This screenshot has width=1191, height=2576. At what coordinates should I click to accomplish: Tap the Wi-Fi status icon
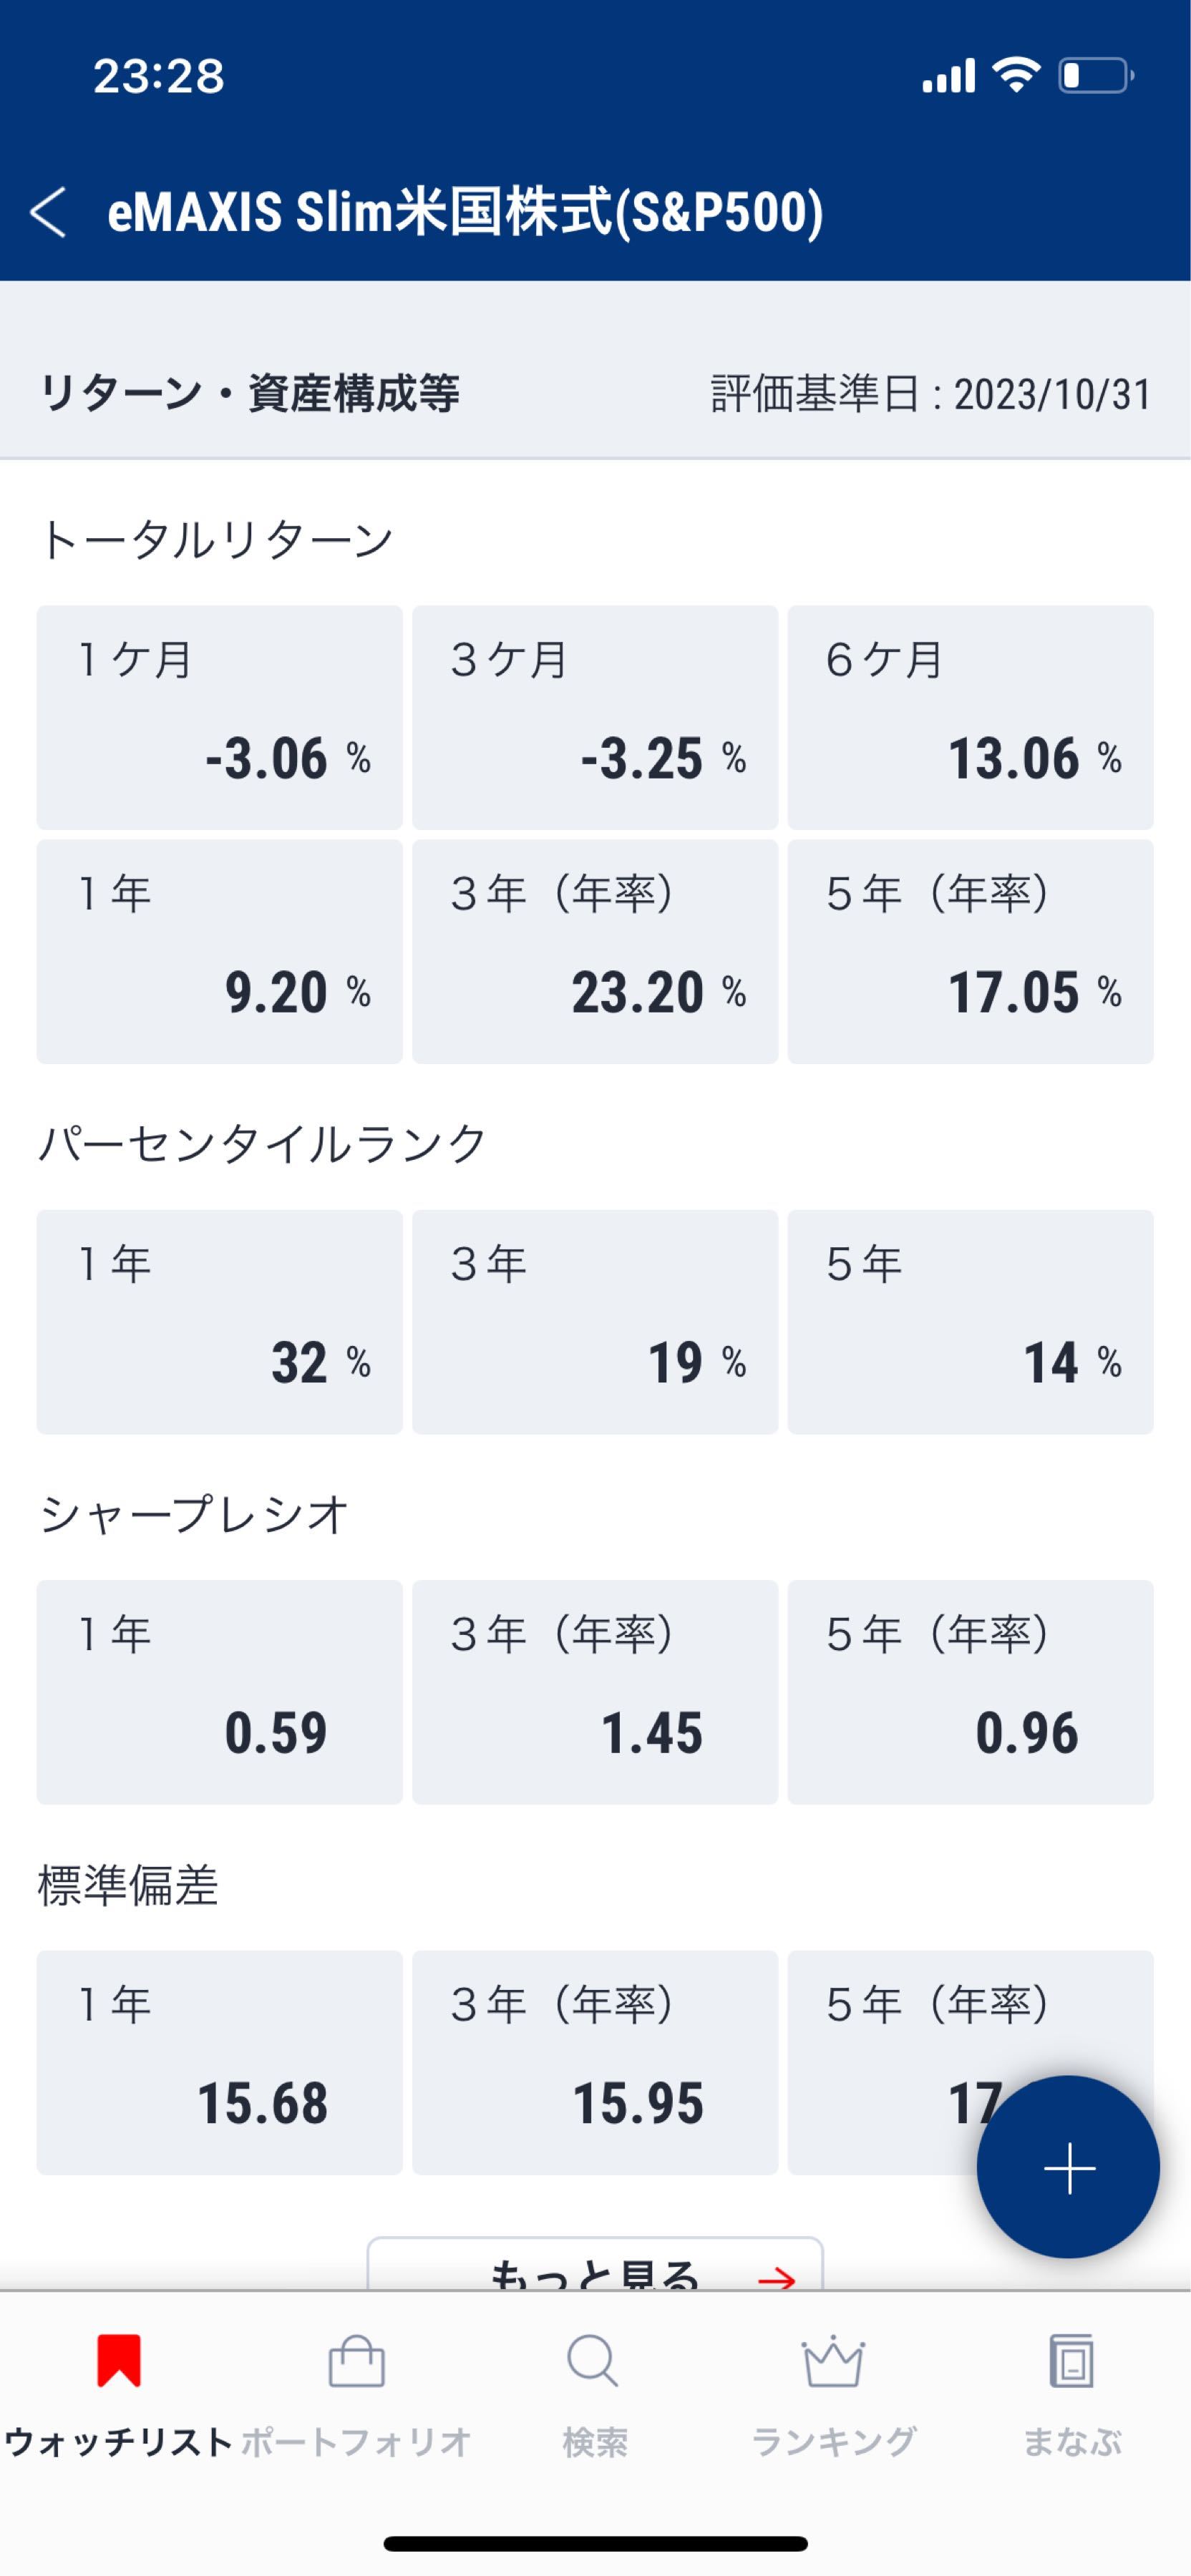click(1015, 76)
